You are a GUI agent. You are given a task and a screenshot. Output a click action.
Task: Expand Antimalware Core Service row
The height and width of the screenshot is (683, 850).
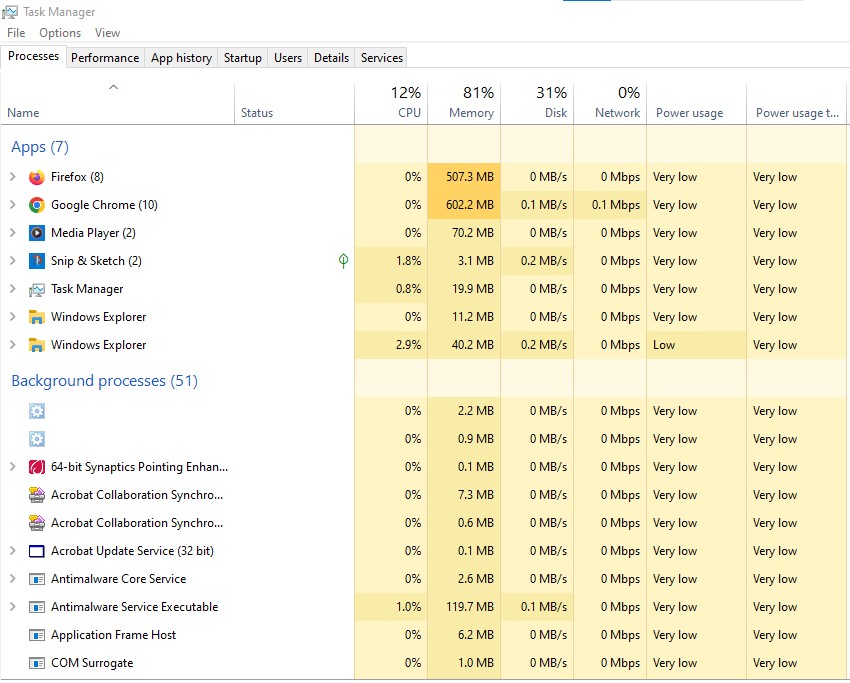[x=12, y=579]
